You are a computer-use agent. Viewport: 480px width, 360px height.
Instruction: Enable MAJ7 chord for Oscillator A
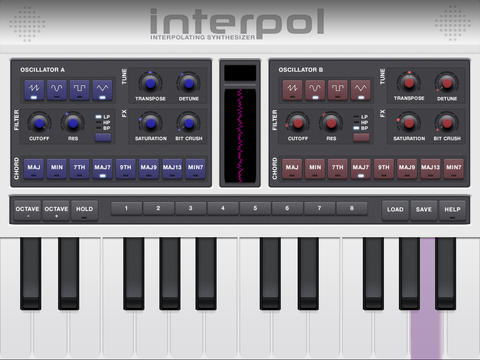[x=102, y=169]
